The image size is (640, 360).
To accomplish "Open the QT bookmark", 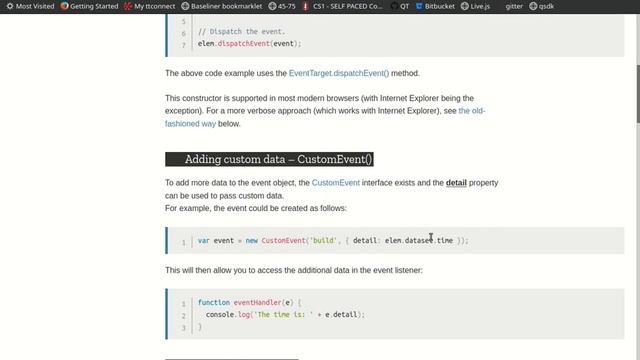I will (x=400, y=6).
